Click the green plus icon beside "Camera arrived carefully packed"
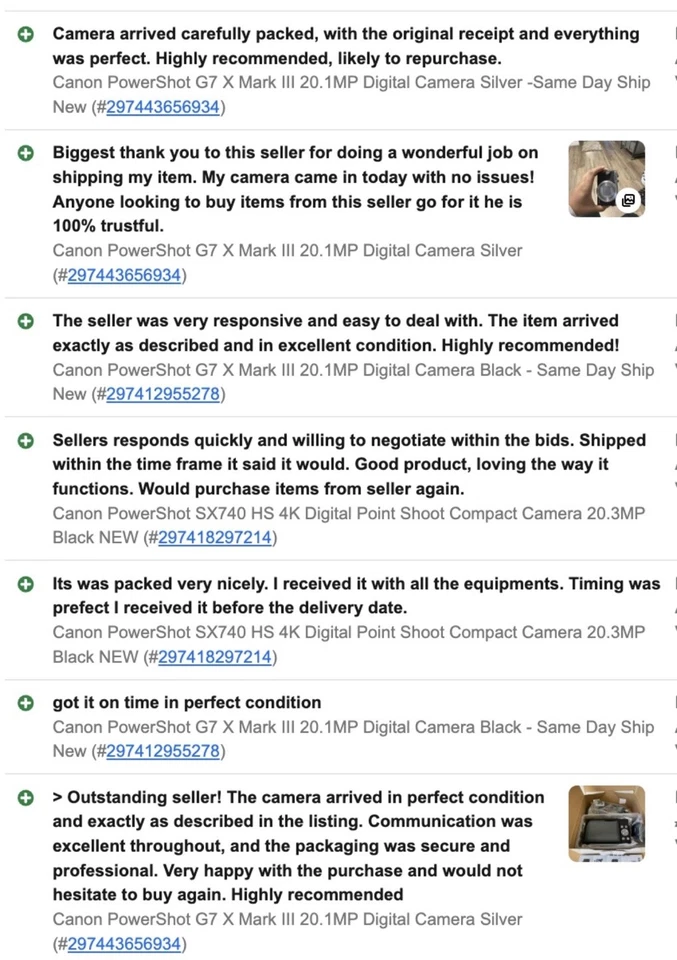The width and height of the screenshot is (677, 960). (27, 34)
